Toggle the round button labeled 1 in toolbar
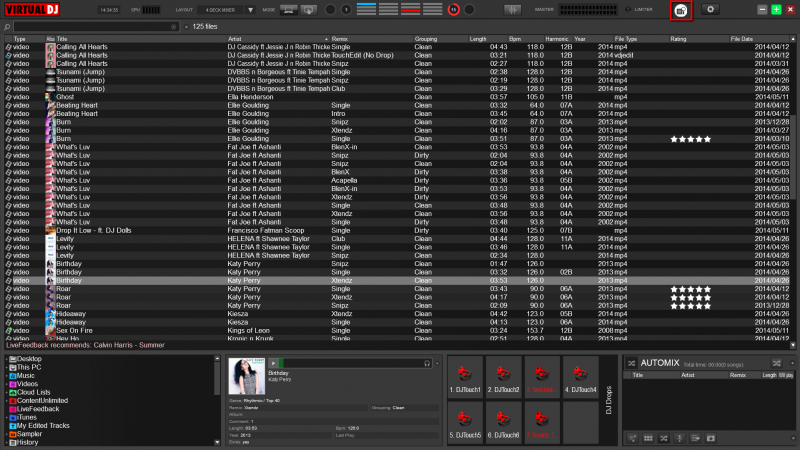The width and height of the screenshot is (800, 450). (346, 10)
